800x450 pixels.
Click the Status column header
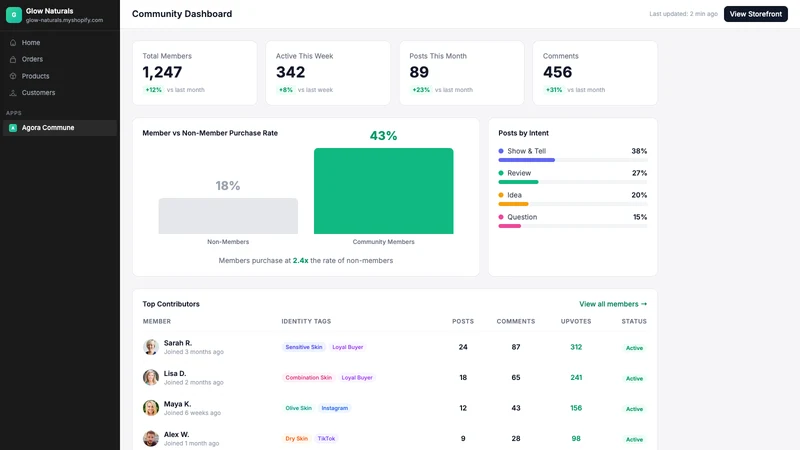coord(634,321)
